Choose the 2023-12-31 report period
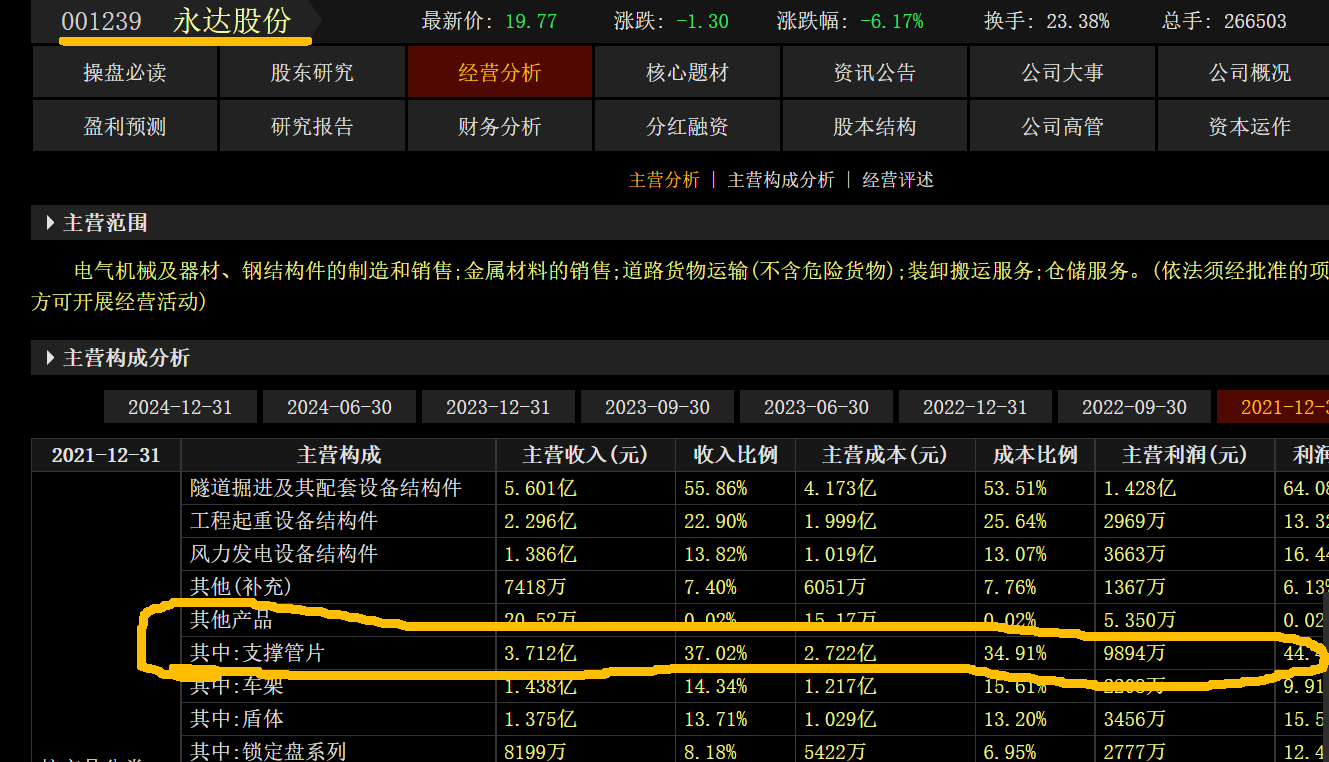 [498, 407]
